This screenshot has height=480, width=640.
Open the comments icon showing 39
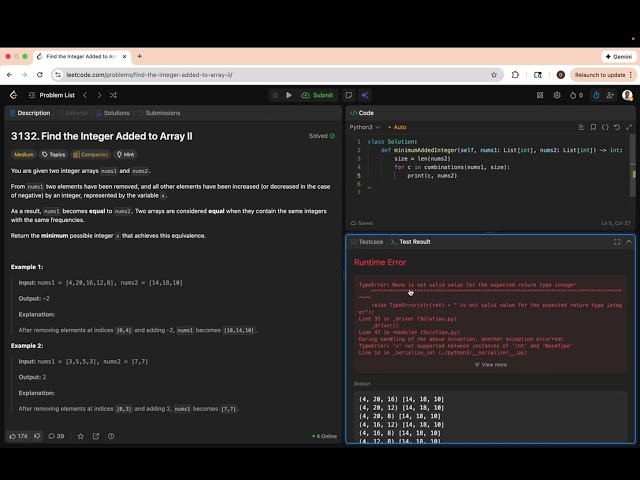(x=57, y=436)
